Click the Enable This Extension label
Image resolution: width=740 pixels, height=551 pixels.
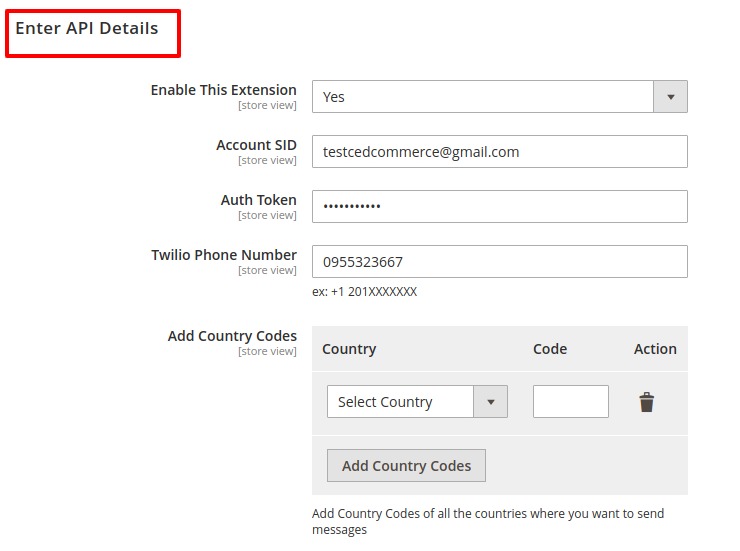click(x=224, y=90)
